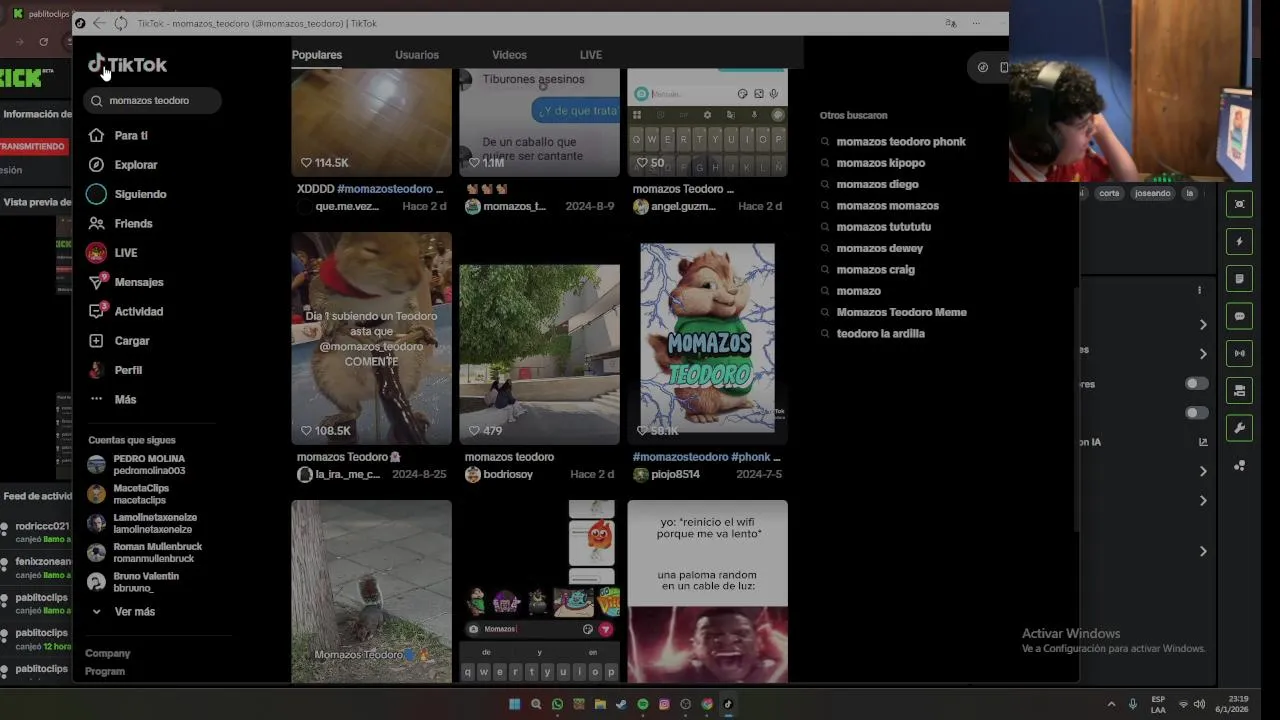Click browser back arrow in TikTok window
1280x720 pixels.
(x=98, y=23)
